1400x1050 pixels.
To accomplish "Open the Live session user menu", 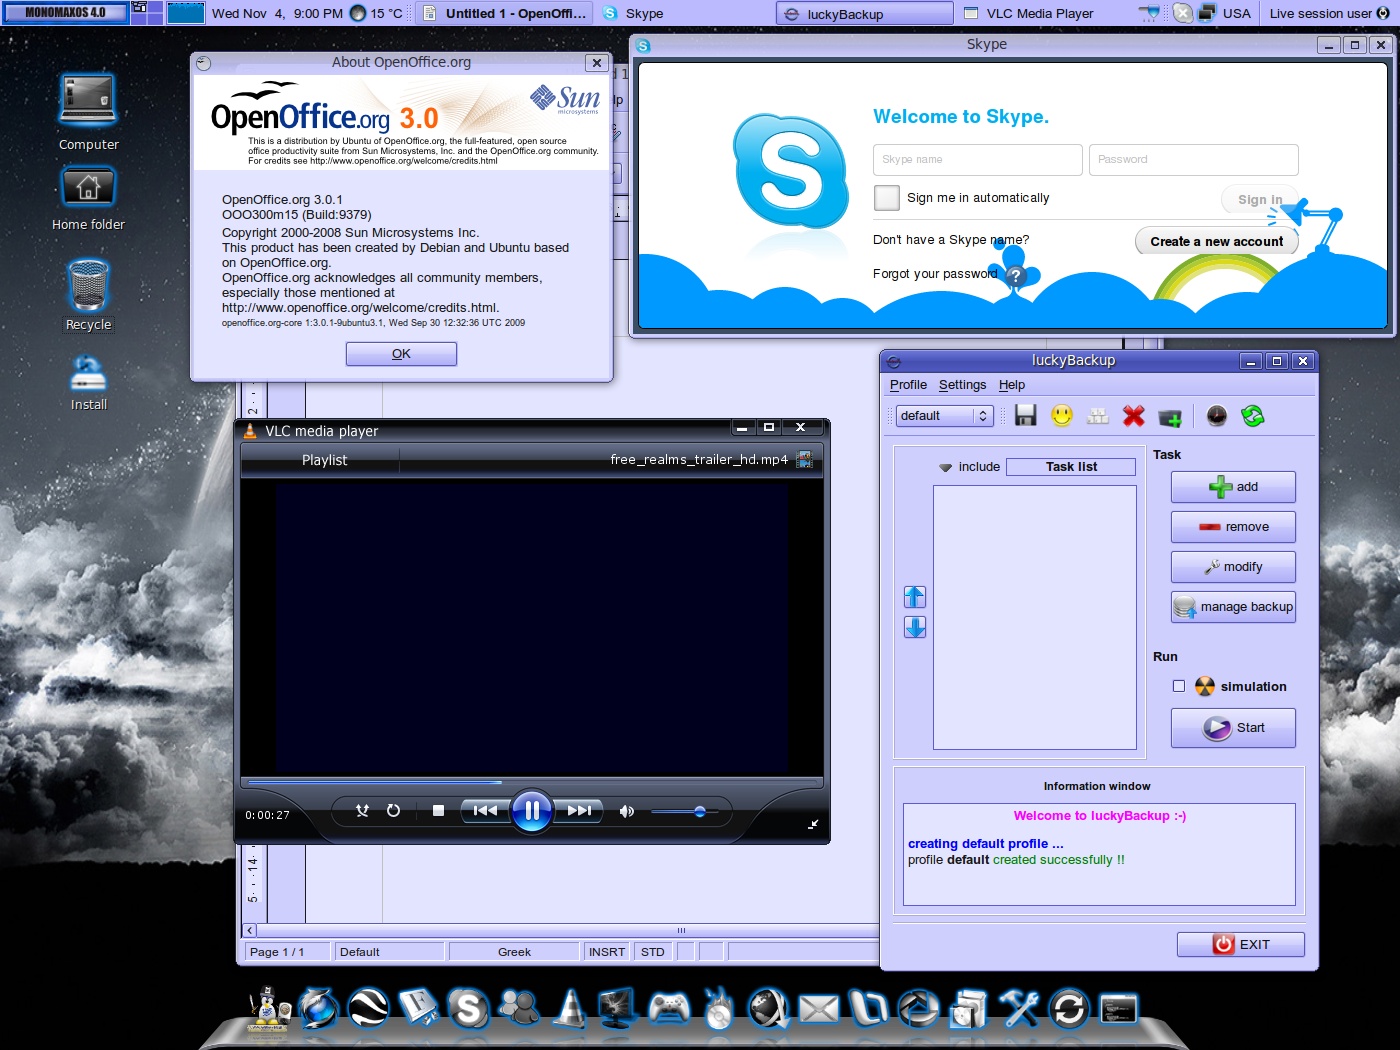I will pyautogui.click(x=1329, y=14).
